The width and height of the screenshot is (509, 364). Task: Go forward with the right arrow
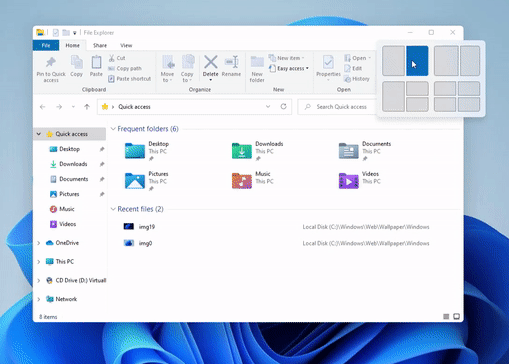click(59, 107)
